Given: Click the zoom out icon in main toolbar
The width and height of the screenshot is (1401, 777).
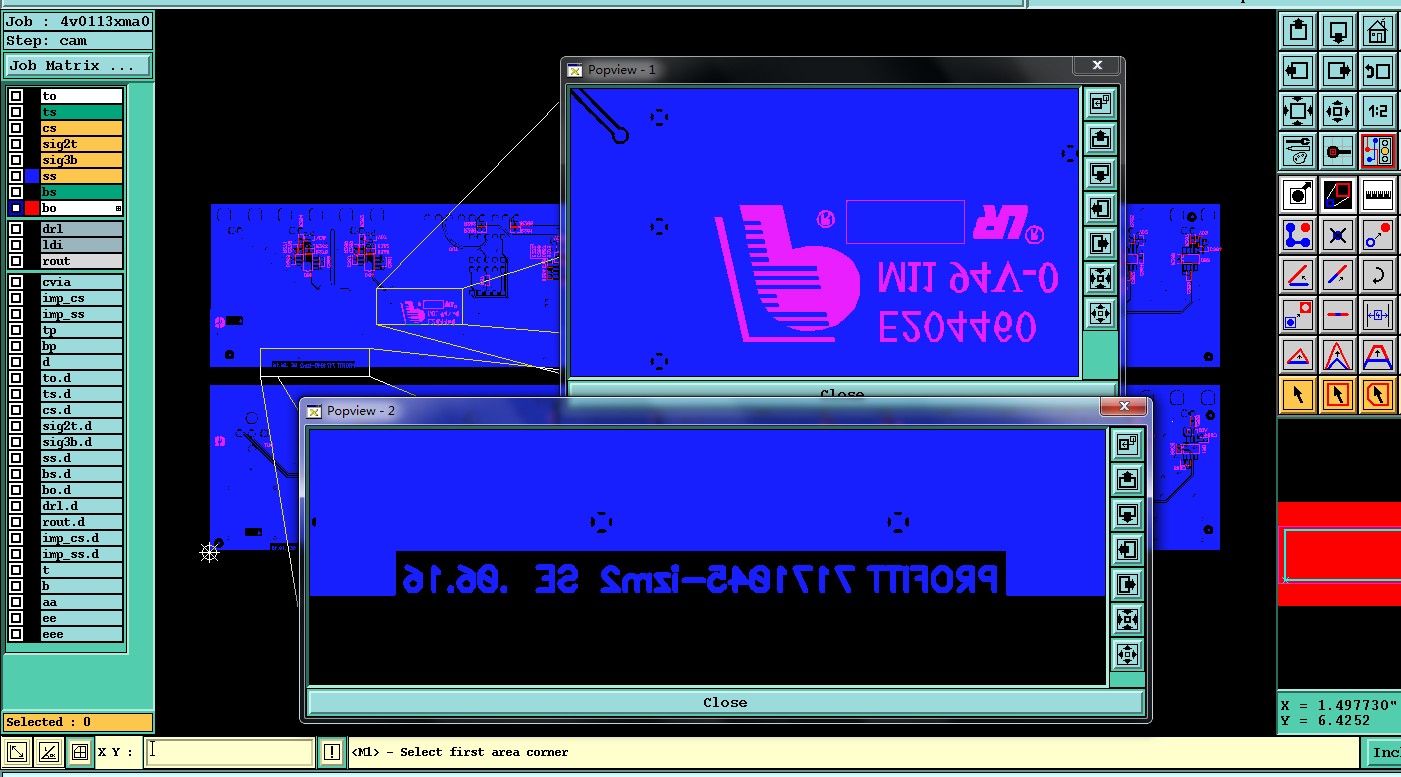Looking at the screenshot, I should pyautogui.click(x=1338, y=110).
